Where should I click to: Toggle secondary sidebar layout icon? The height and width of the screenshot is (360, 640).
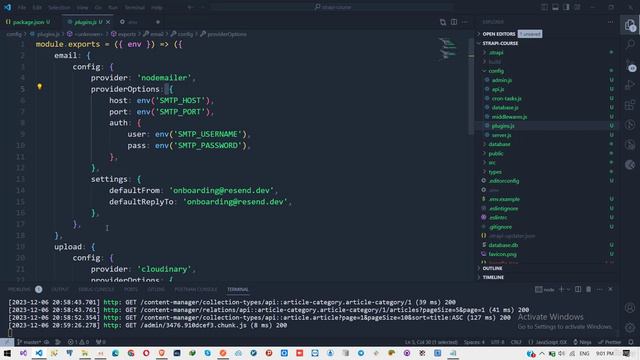[x=566, y=7]
